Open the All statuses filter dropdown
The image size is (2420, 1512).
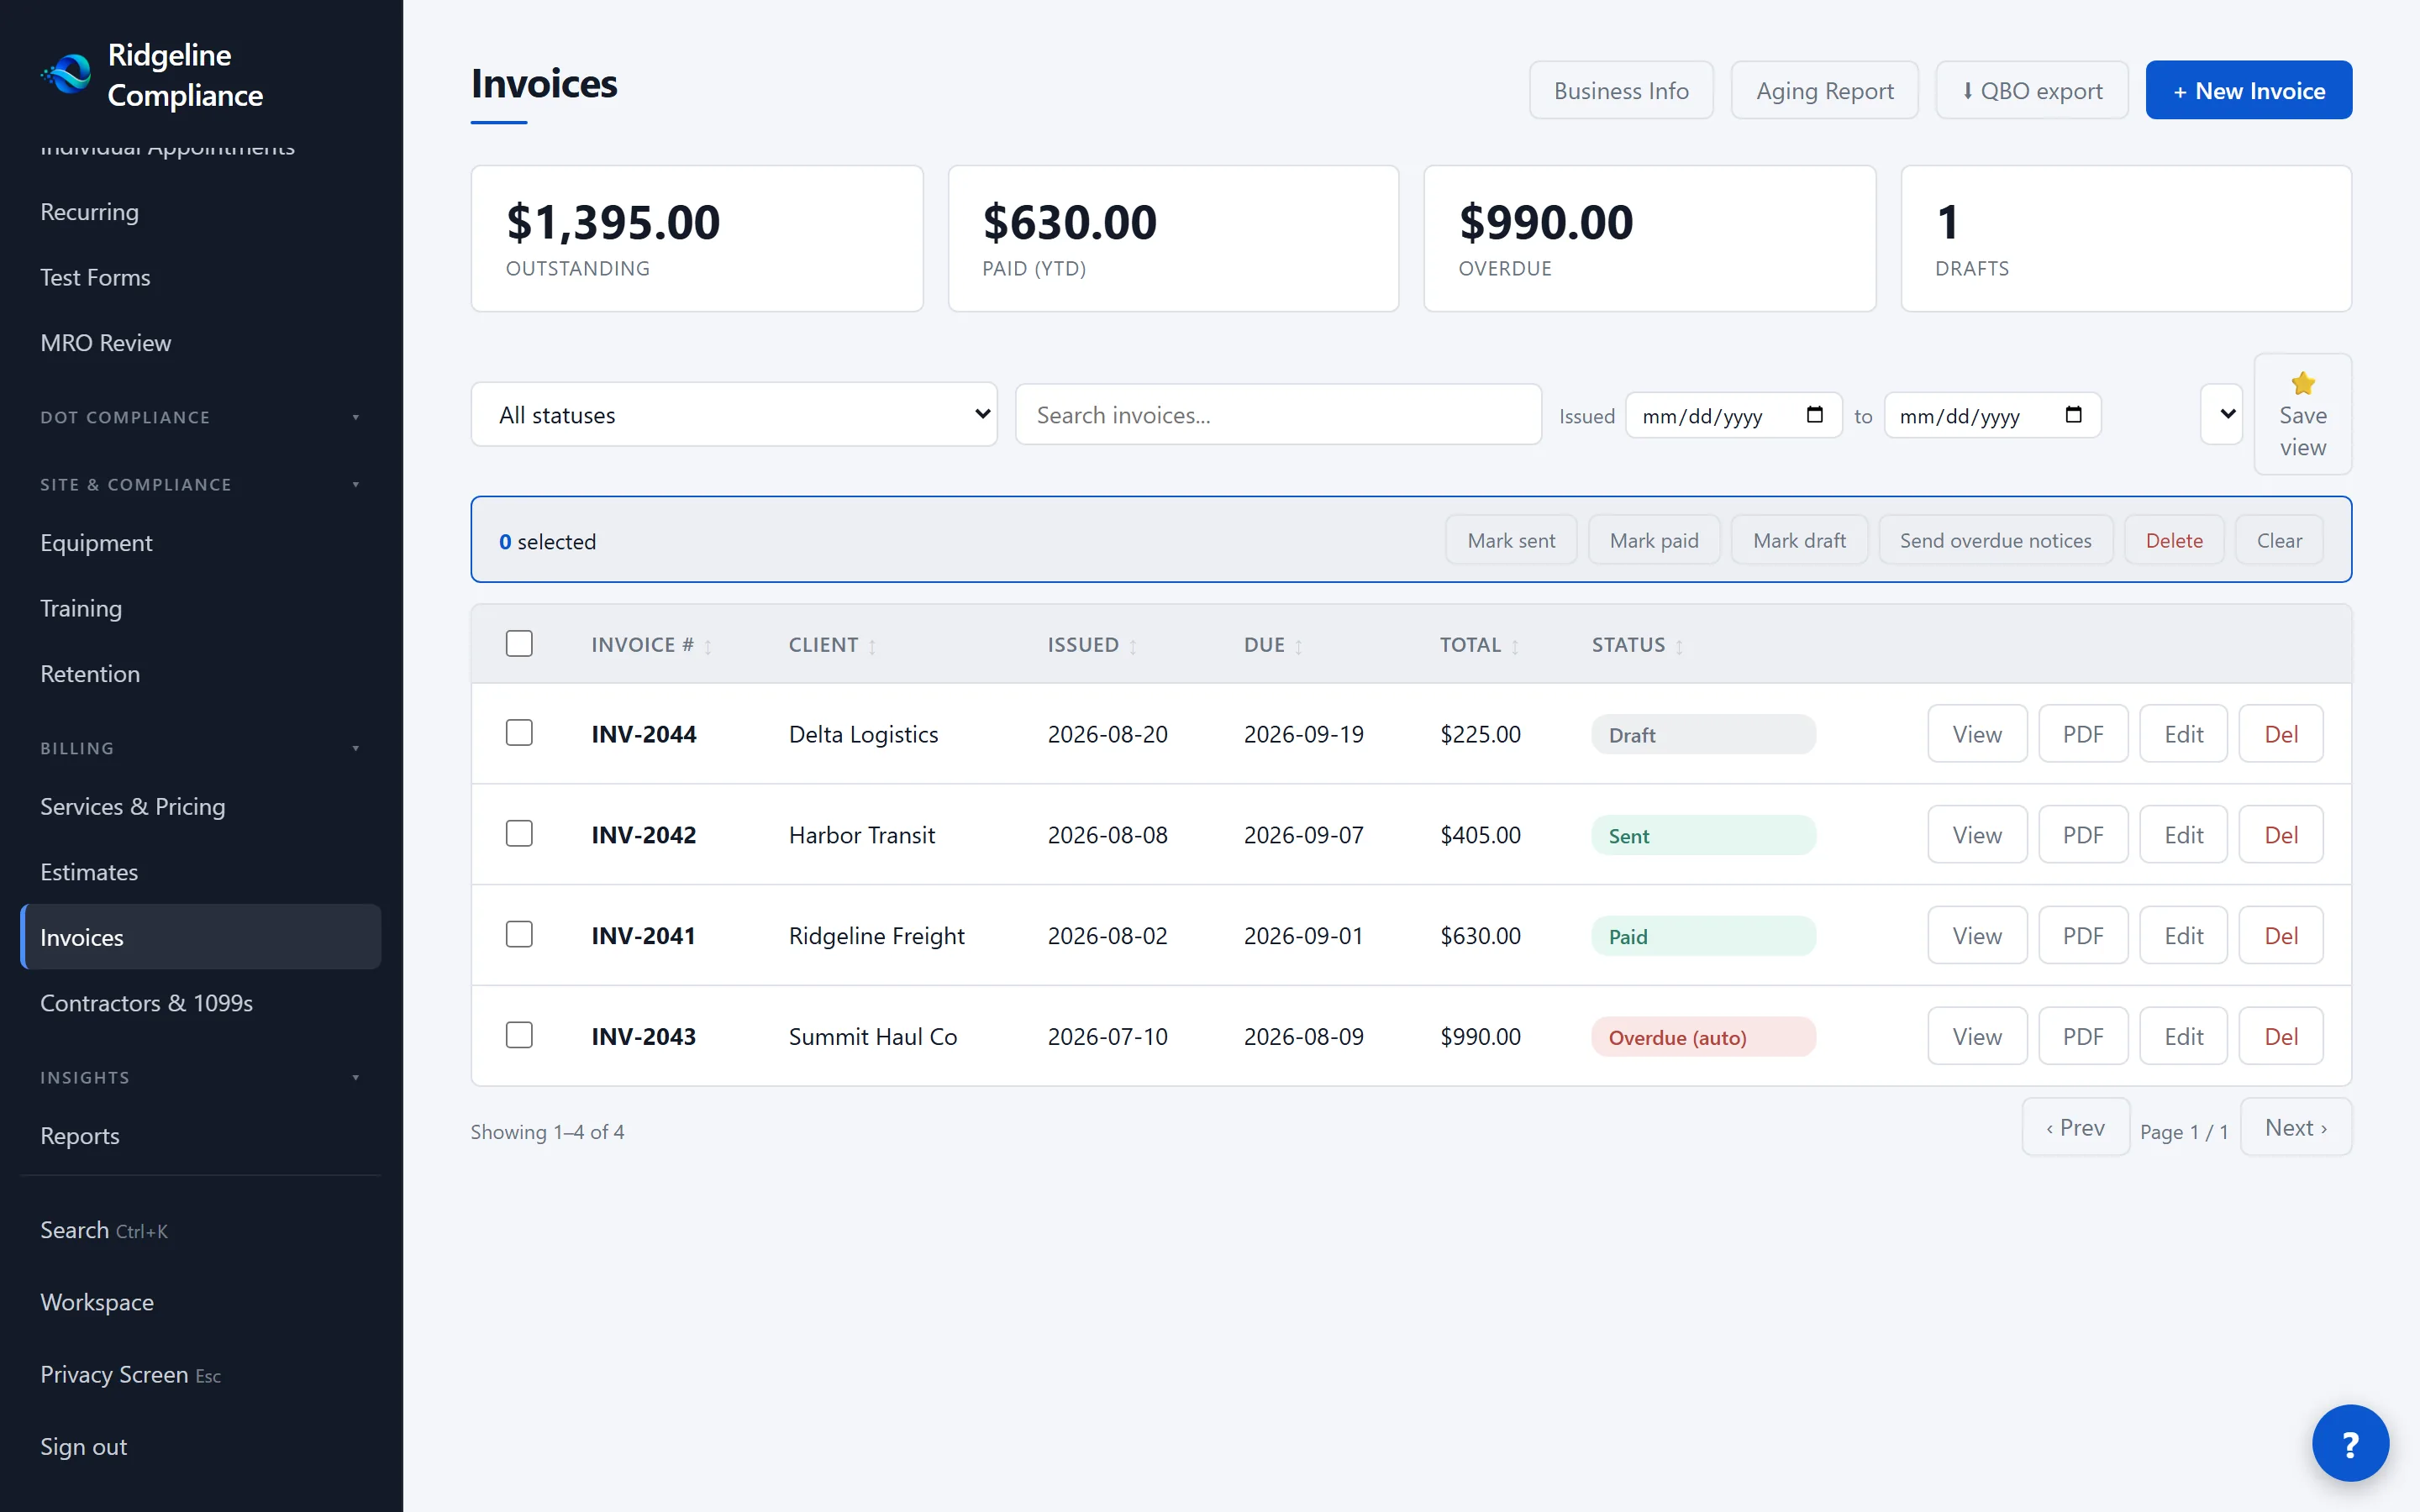734,414
